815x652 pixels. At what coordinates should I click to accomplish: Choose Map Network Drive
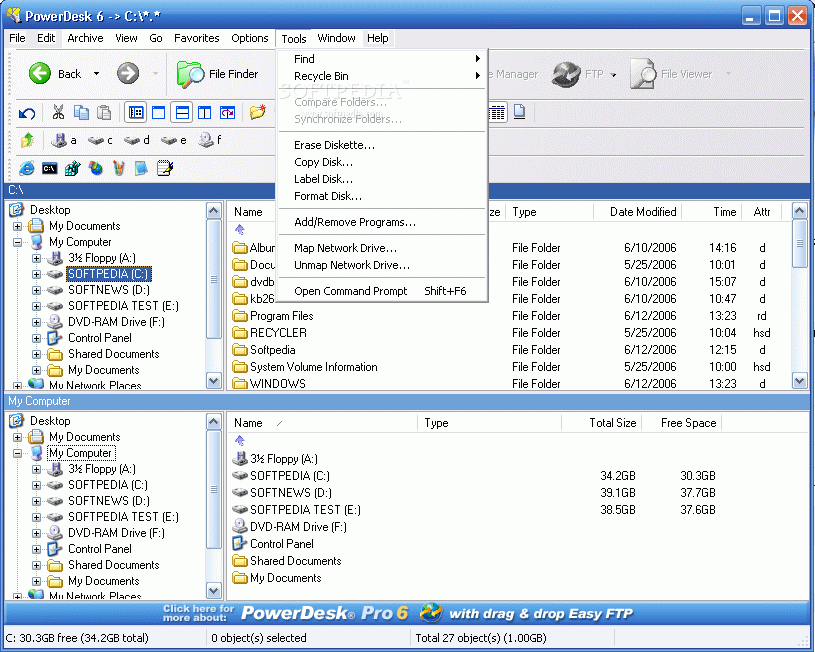(x=383, y=248)
